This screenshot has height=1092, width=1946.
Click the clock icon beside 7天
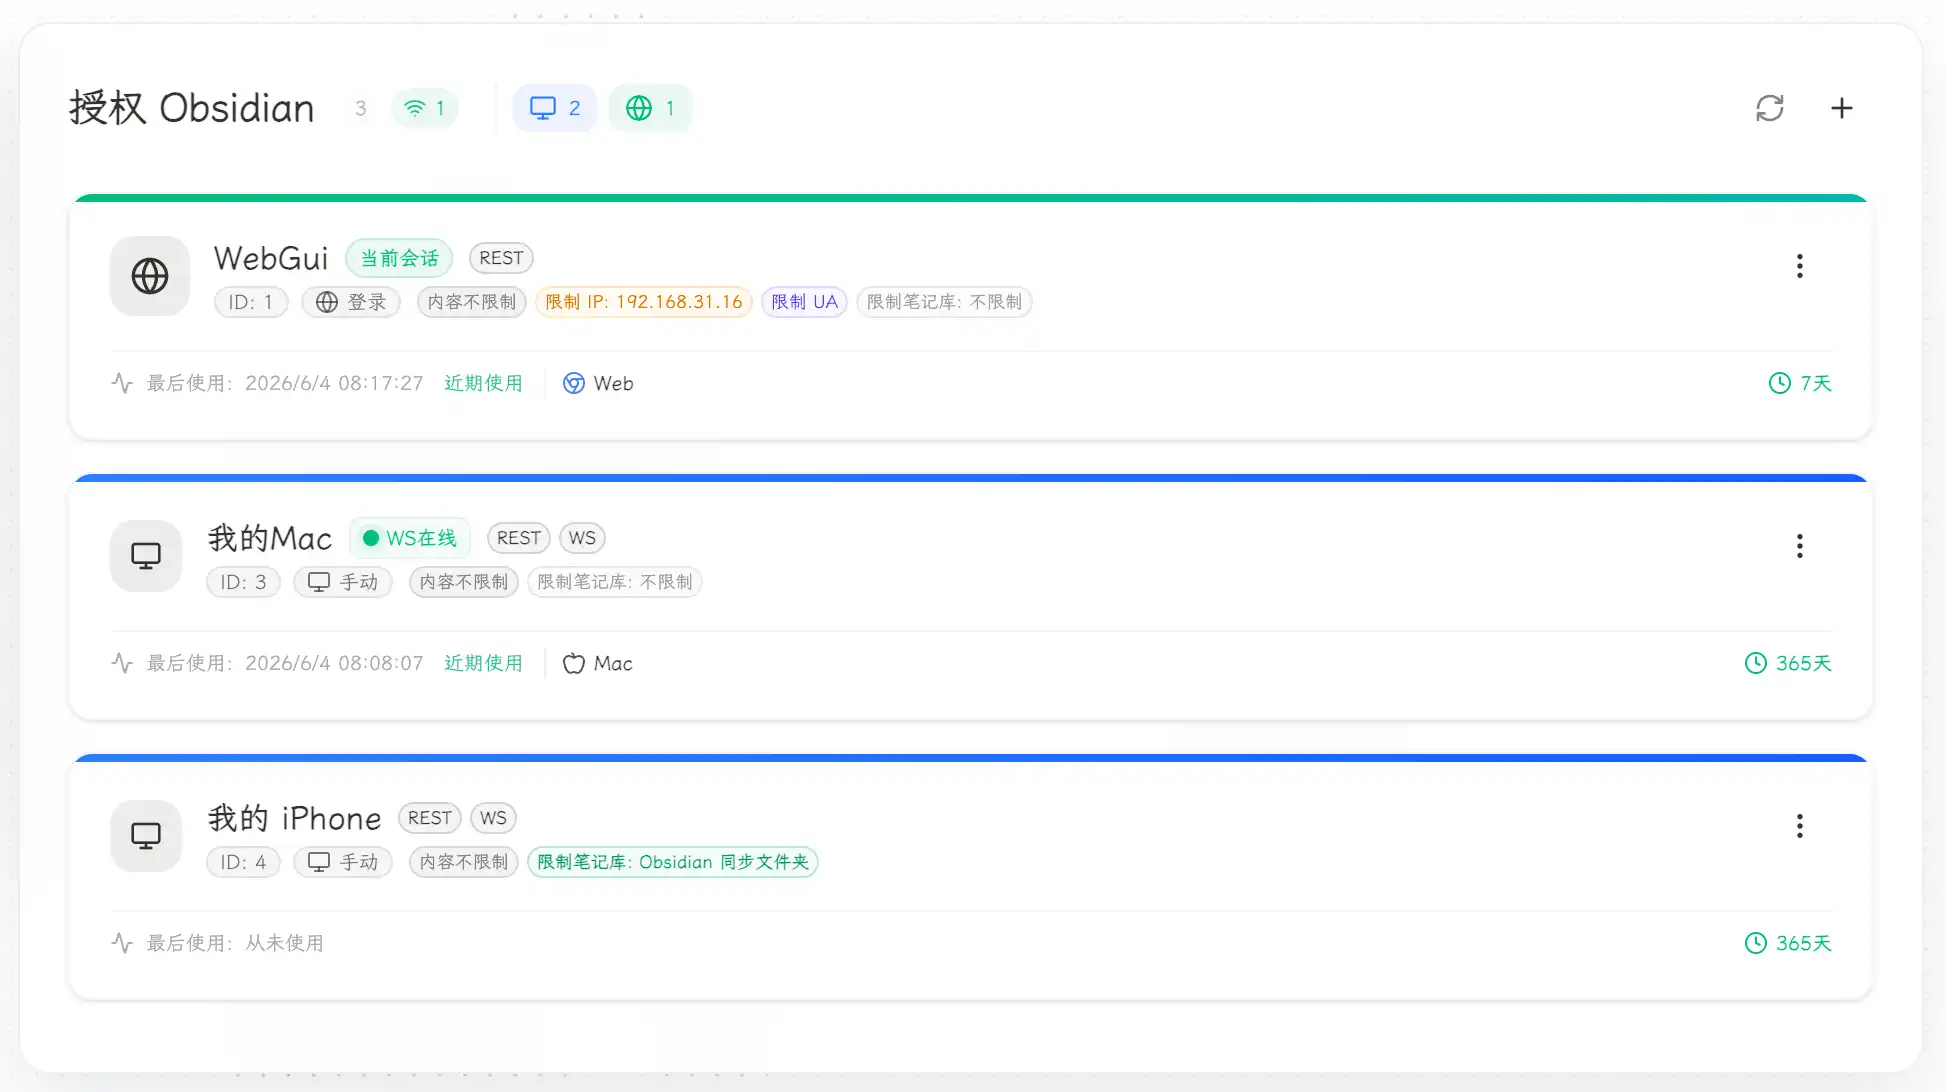(1780, 383)
